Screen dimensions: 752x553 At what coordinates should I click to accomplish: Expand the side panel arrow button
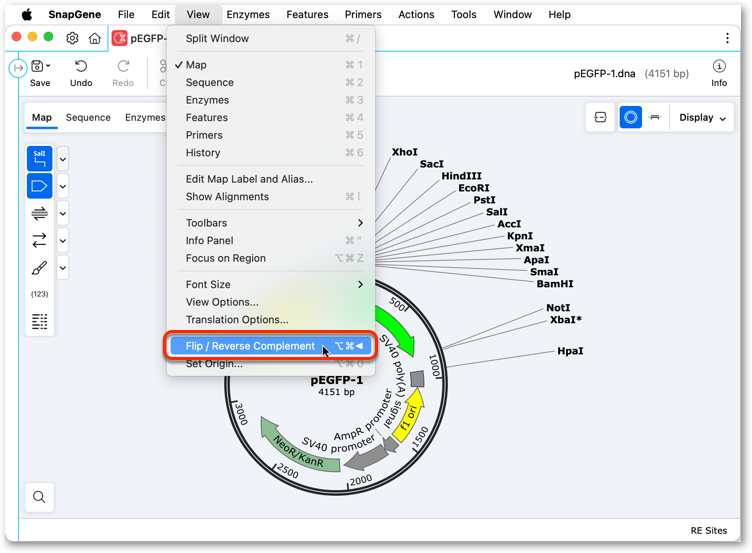(x=18, y=68)
